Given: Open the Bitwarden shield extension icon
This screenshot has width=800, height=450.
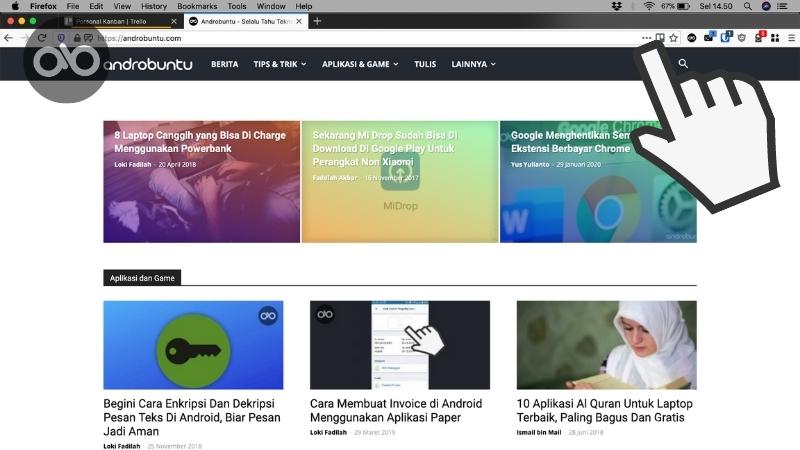Looking at the screenshot, I should click(726, 37).
